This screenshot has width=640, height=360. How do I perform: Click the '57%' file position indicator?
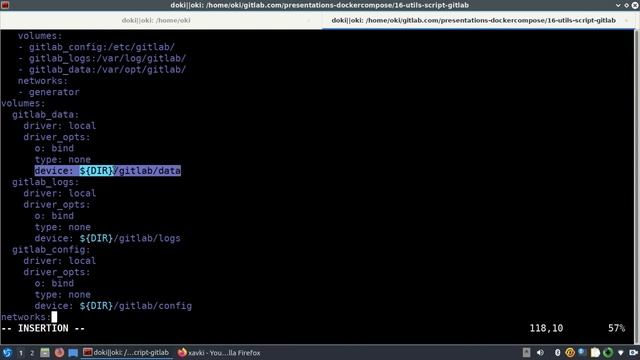[x=616, y=328]
